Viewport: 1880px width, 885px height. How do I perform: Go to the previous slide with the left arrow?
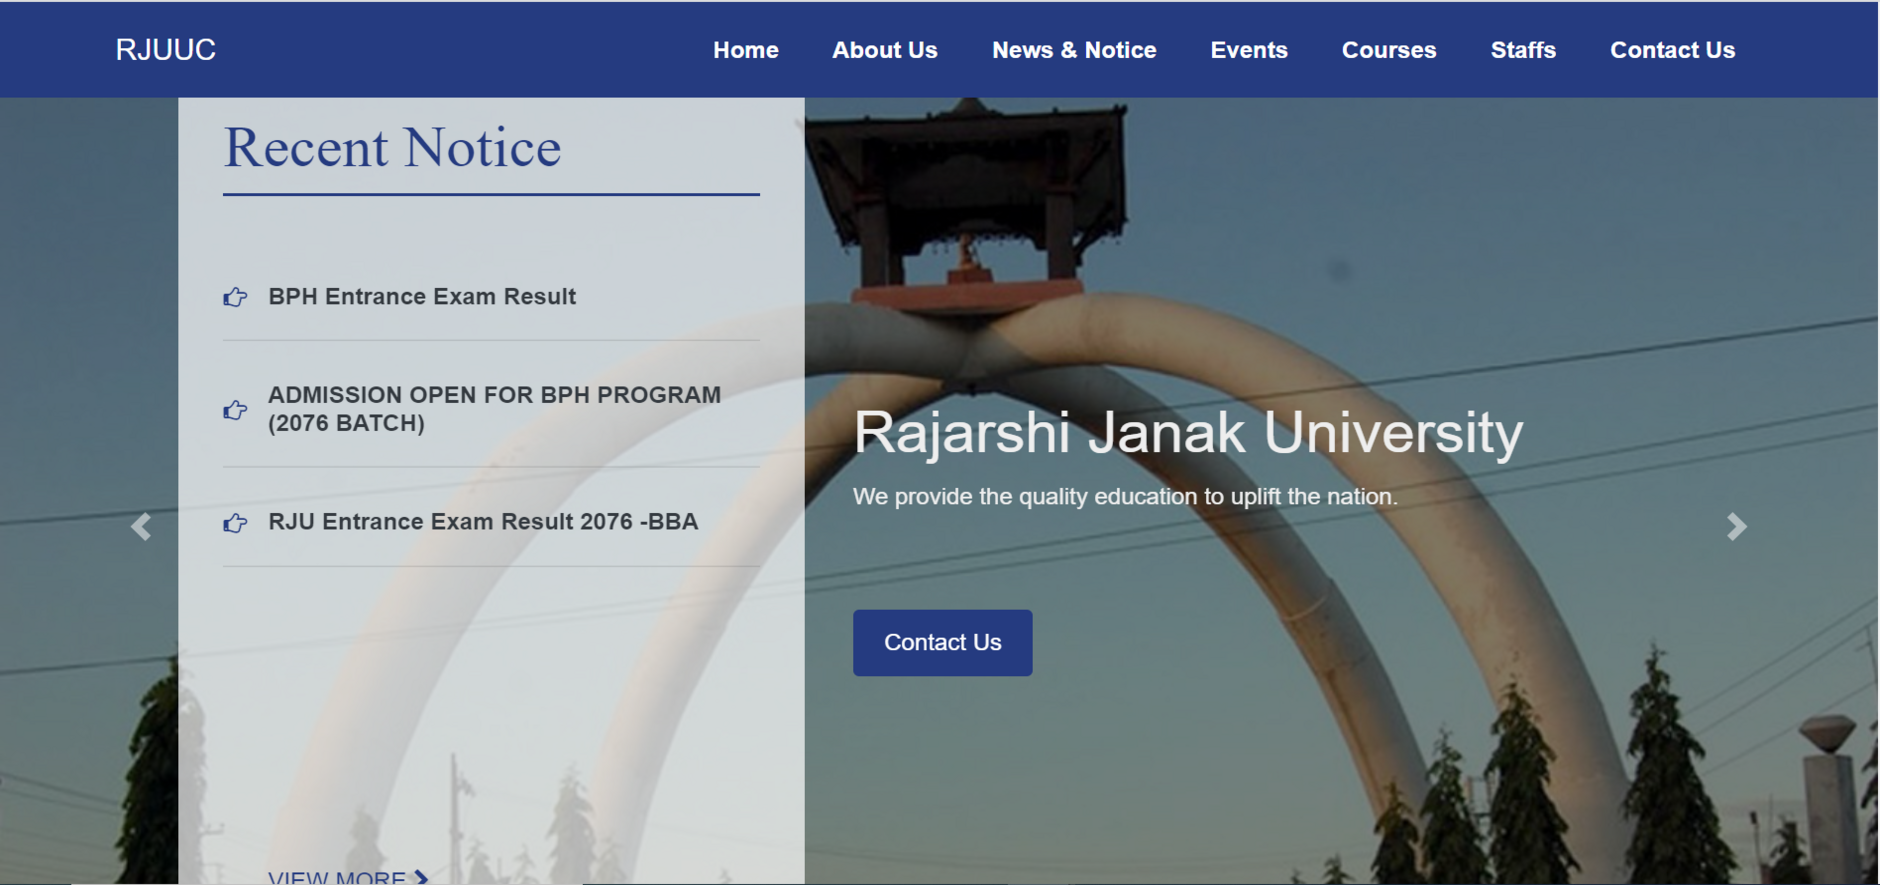[141, 527]
